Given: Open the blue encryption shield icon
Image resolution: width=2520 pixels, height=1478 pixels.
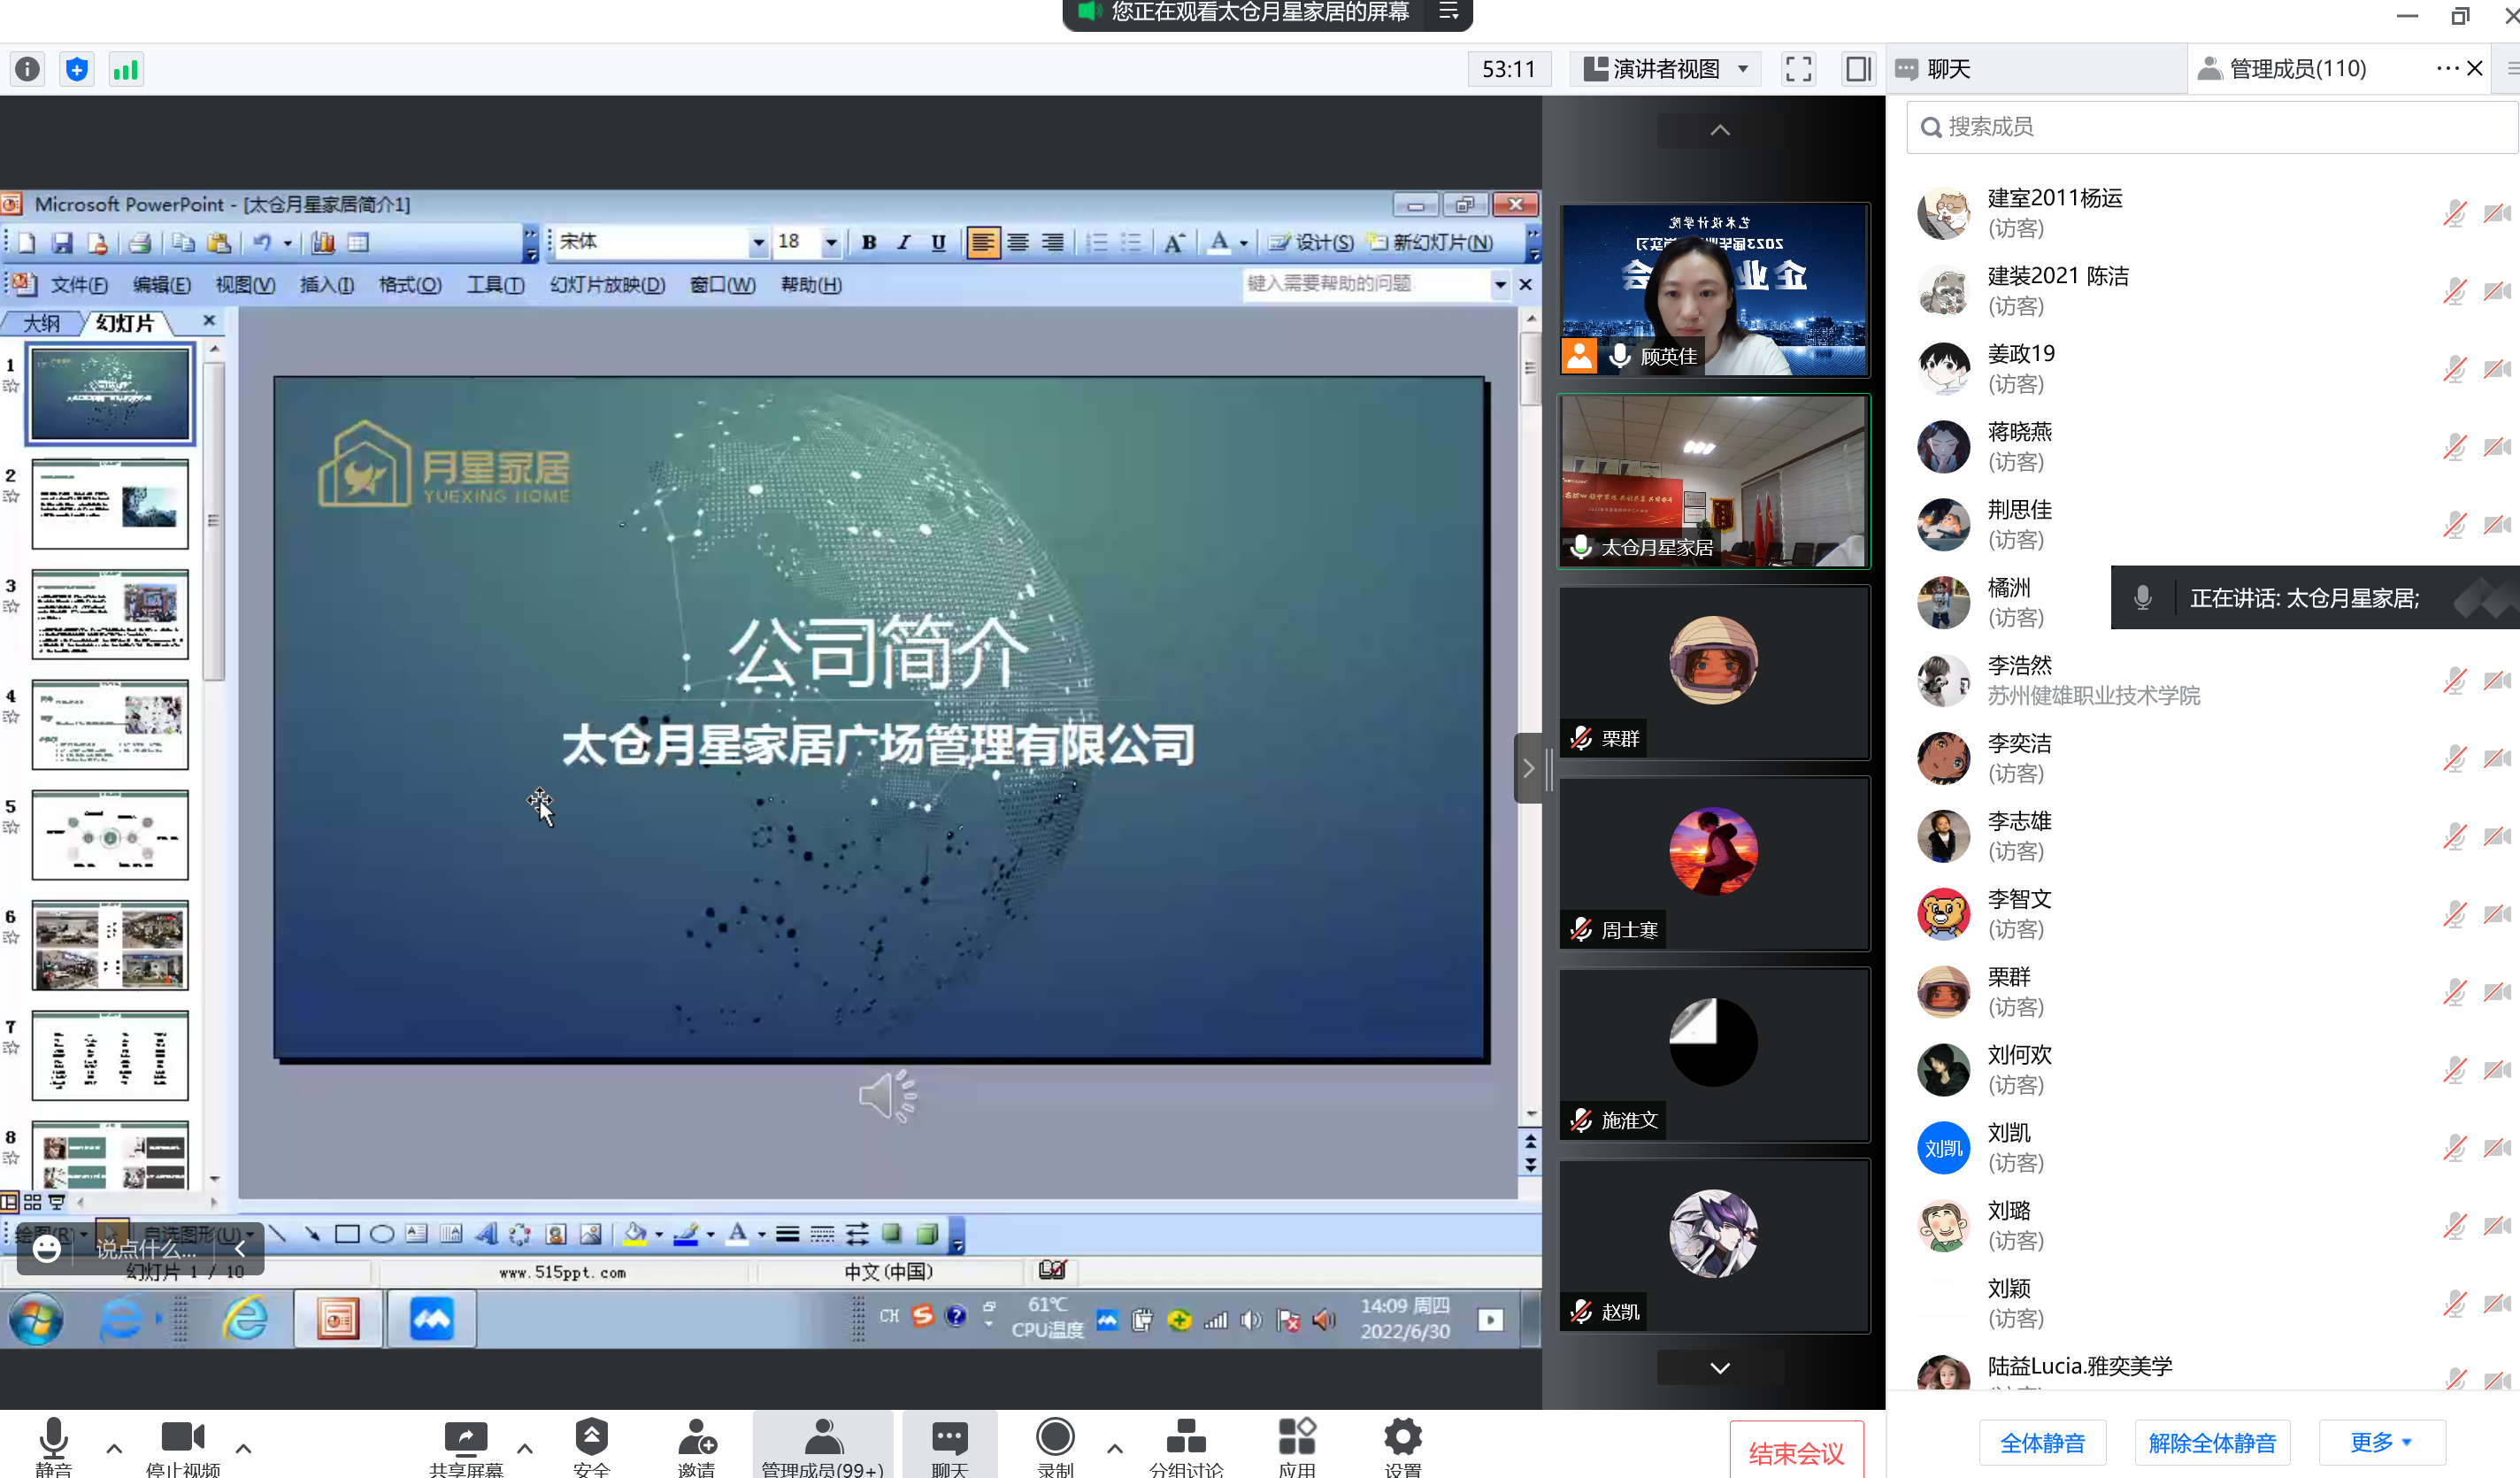Looking at the screenshot, I should (77, 69).
